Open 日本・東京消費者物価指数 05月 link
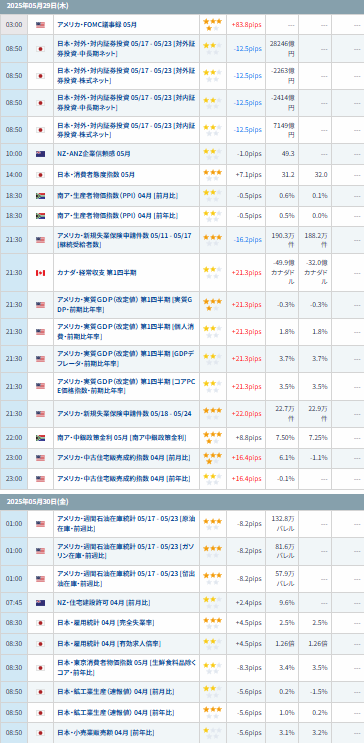Viewport: 364px width, 743px height. coord(126,668)
